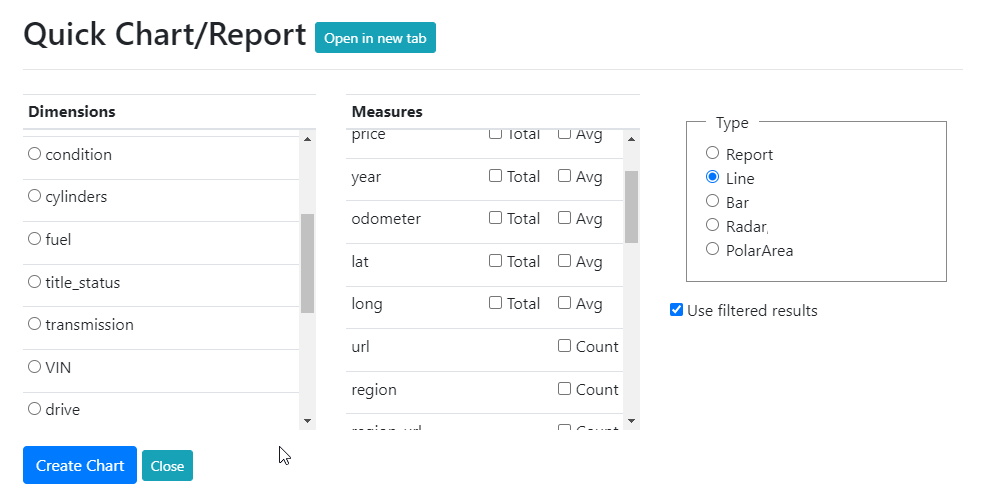The image size is (988, 498).
Task: Select transmission dimension
Action: (x=35, y=324)
